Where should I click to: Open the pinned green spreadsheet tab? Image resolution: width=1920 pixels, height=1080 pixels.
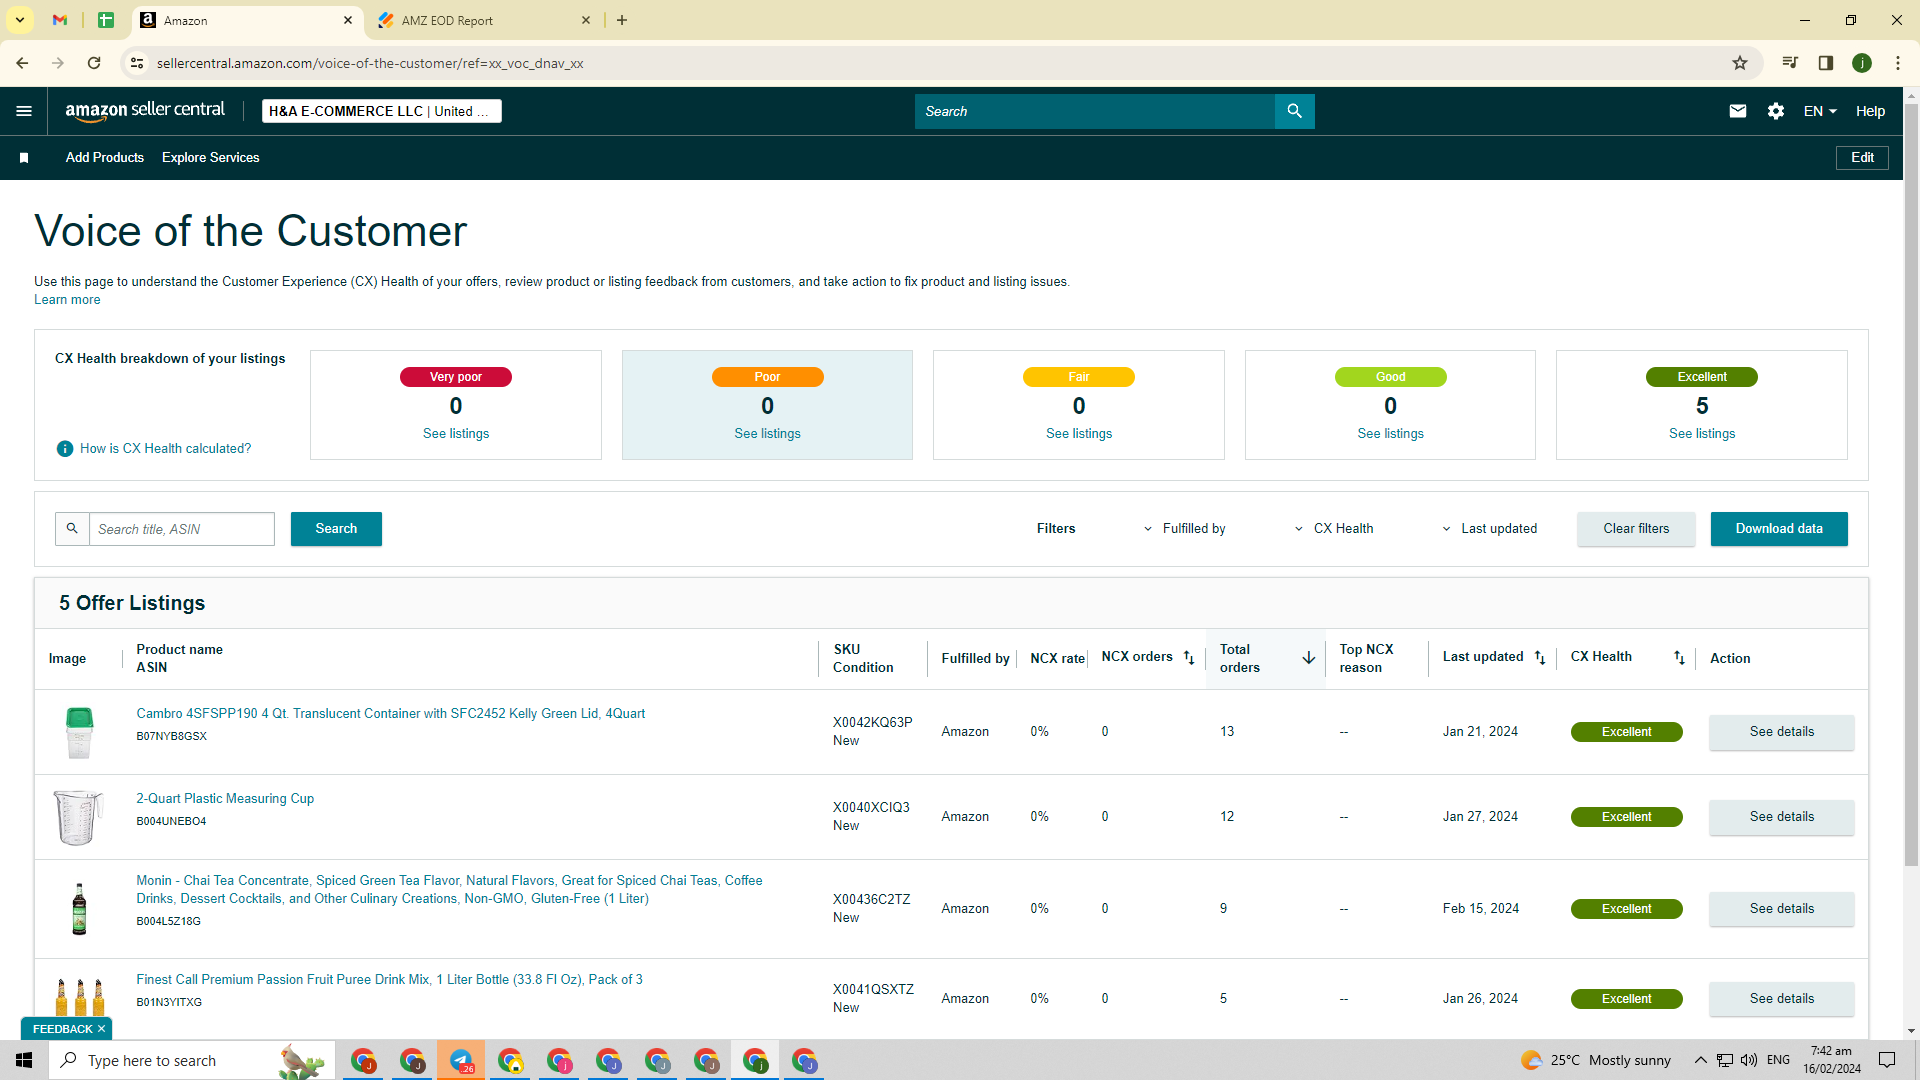(x=106, y=20)
